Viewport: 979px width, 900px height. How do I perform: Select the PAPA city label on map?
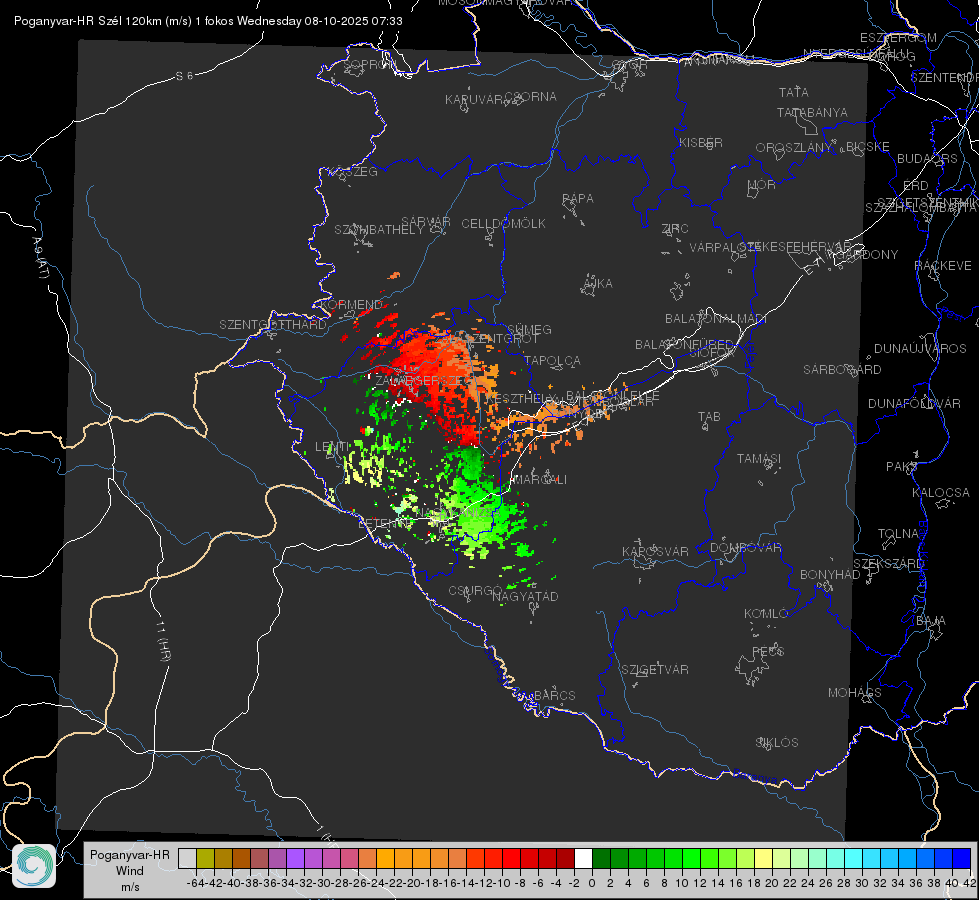pos(578,199)
